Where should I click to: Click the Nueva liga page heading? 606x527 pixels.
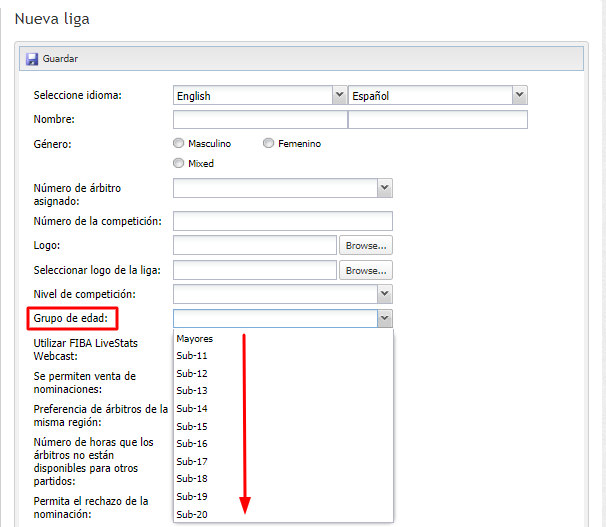tap(52, 19)
